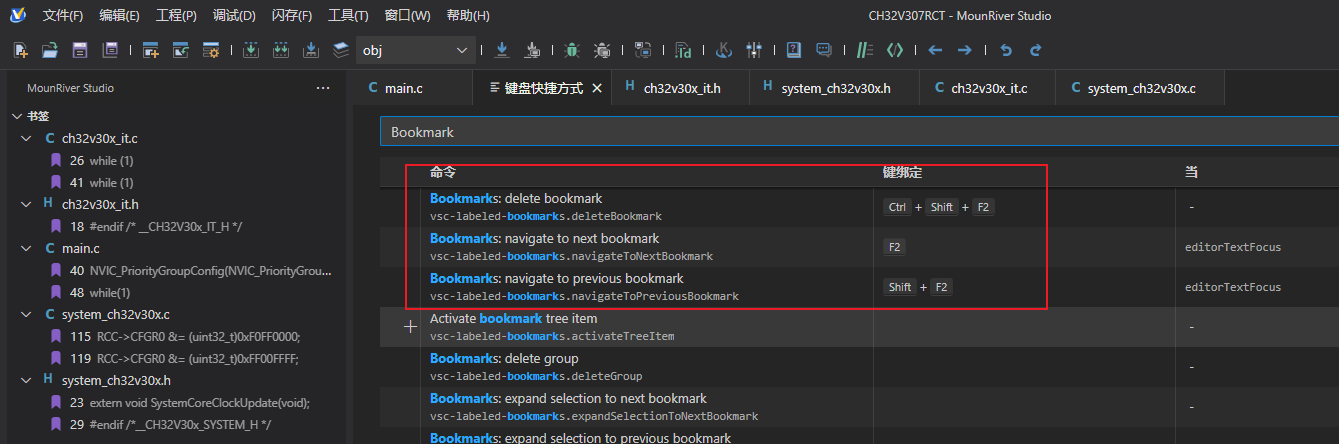Switch to the system_ch32v30x.h tab
Screen dimensions: 1339x444
(x=834, y=88)
